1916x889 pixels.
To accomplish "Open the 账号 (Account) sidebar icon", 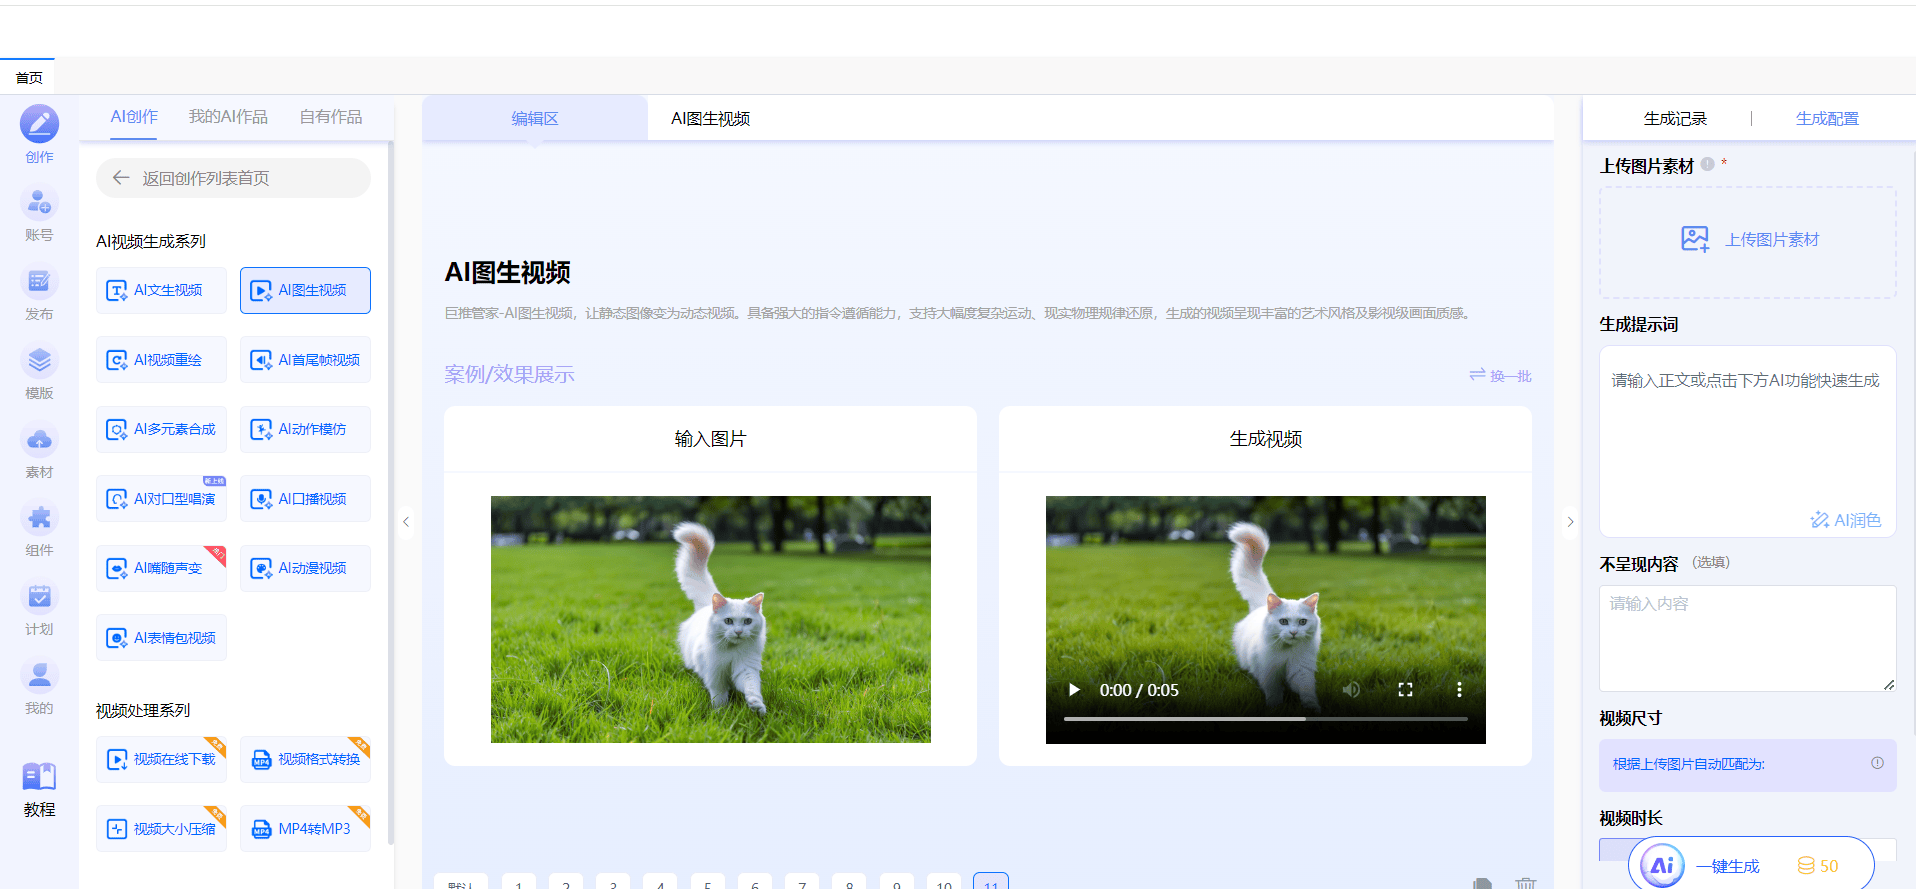I will (39, 204).
